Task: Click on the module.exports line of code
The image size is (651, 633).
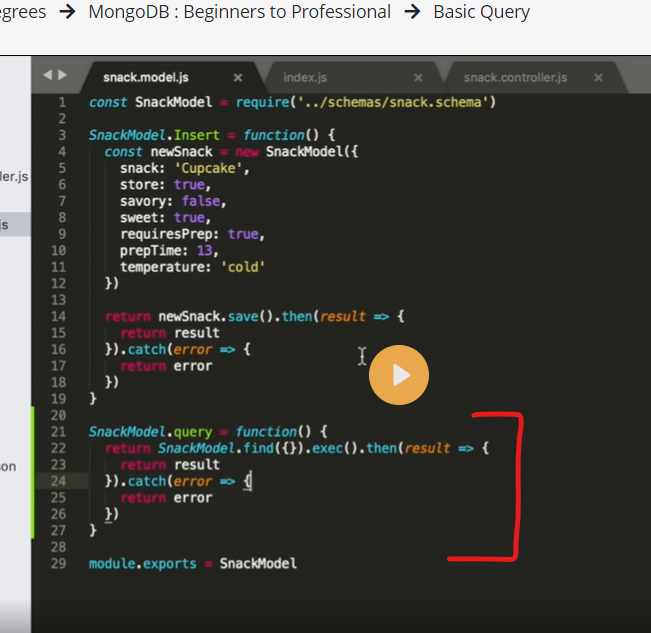Action: pos(192,563)
